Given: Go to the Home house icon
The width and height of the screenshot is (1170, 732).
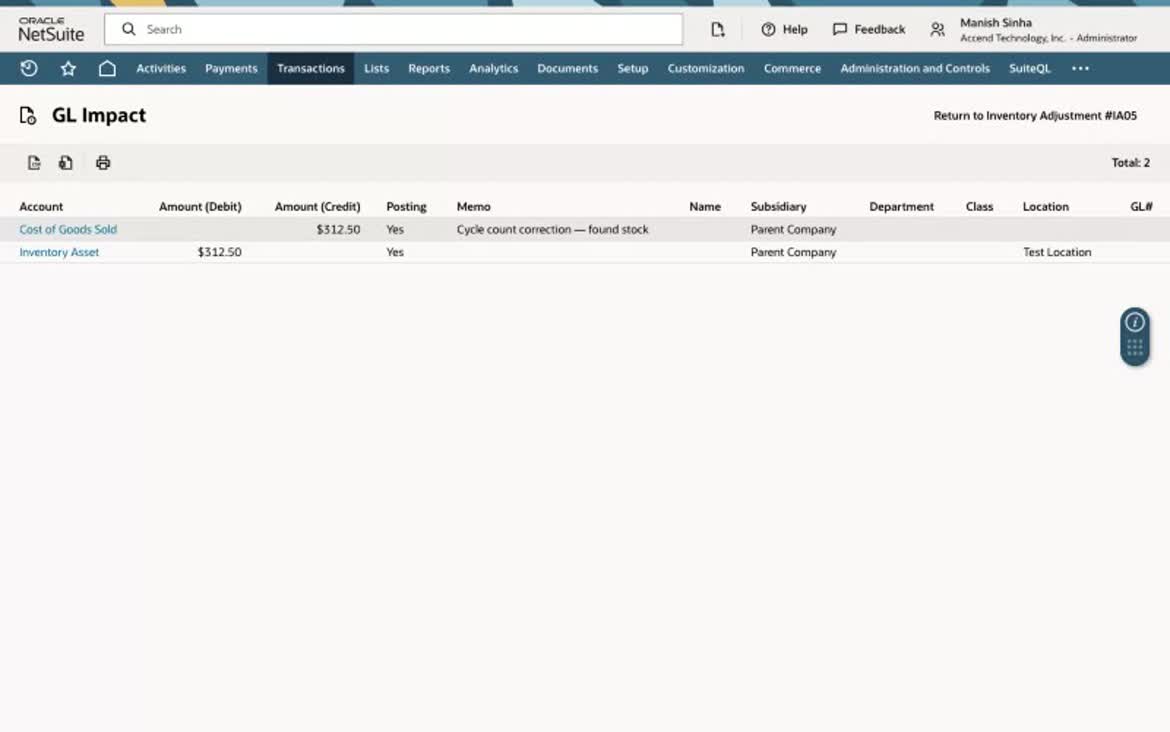Looking at the screenshot, I should [x=107, y=69].
